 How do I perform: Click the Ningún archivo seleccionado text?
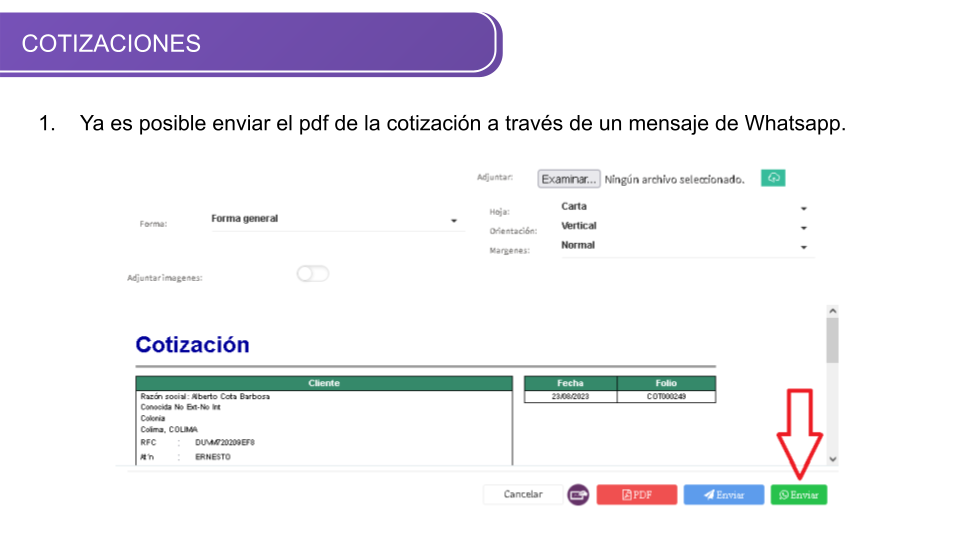(674, 179)
